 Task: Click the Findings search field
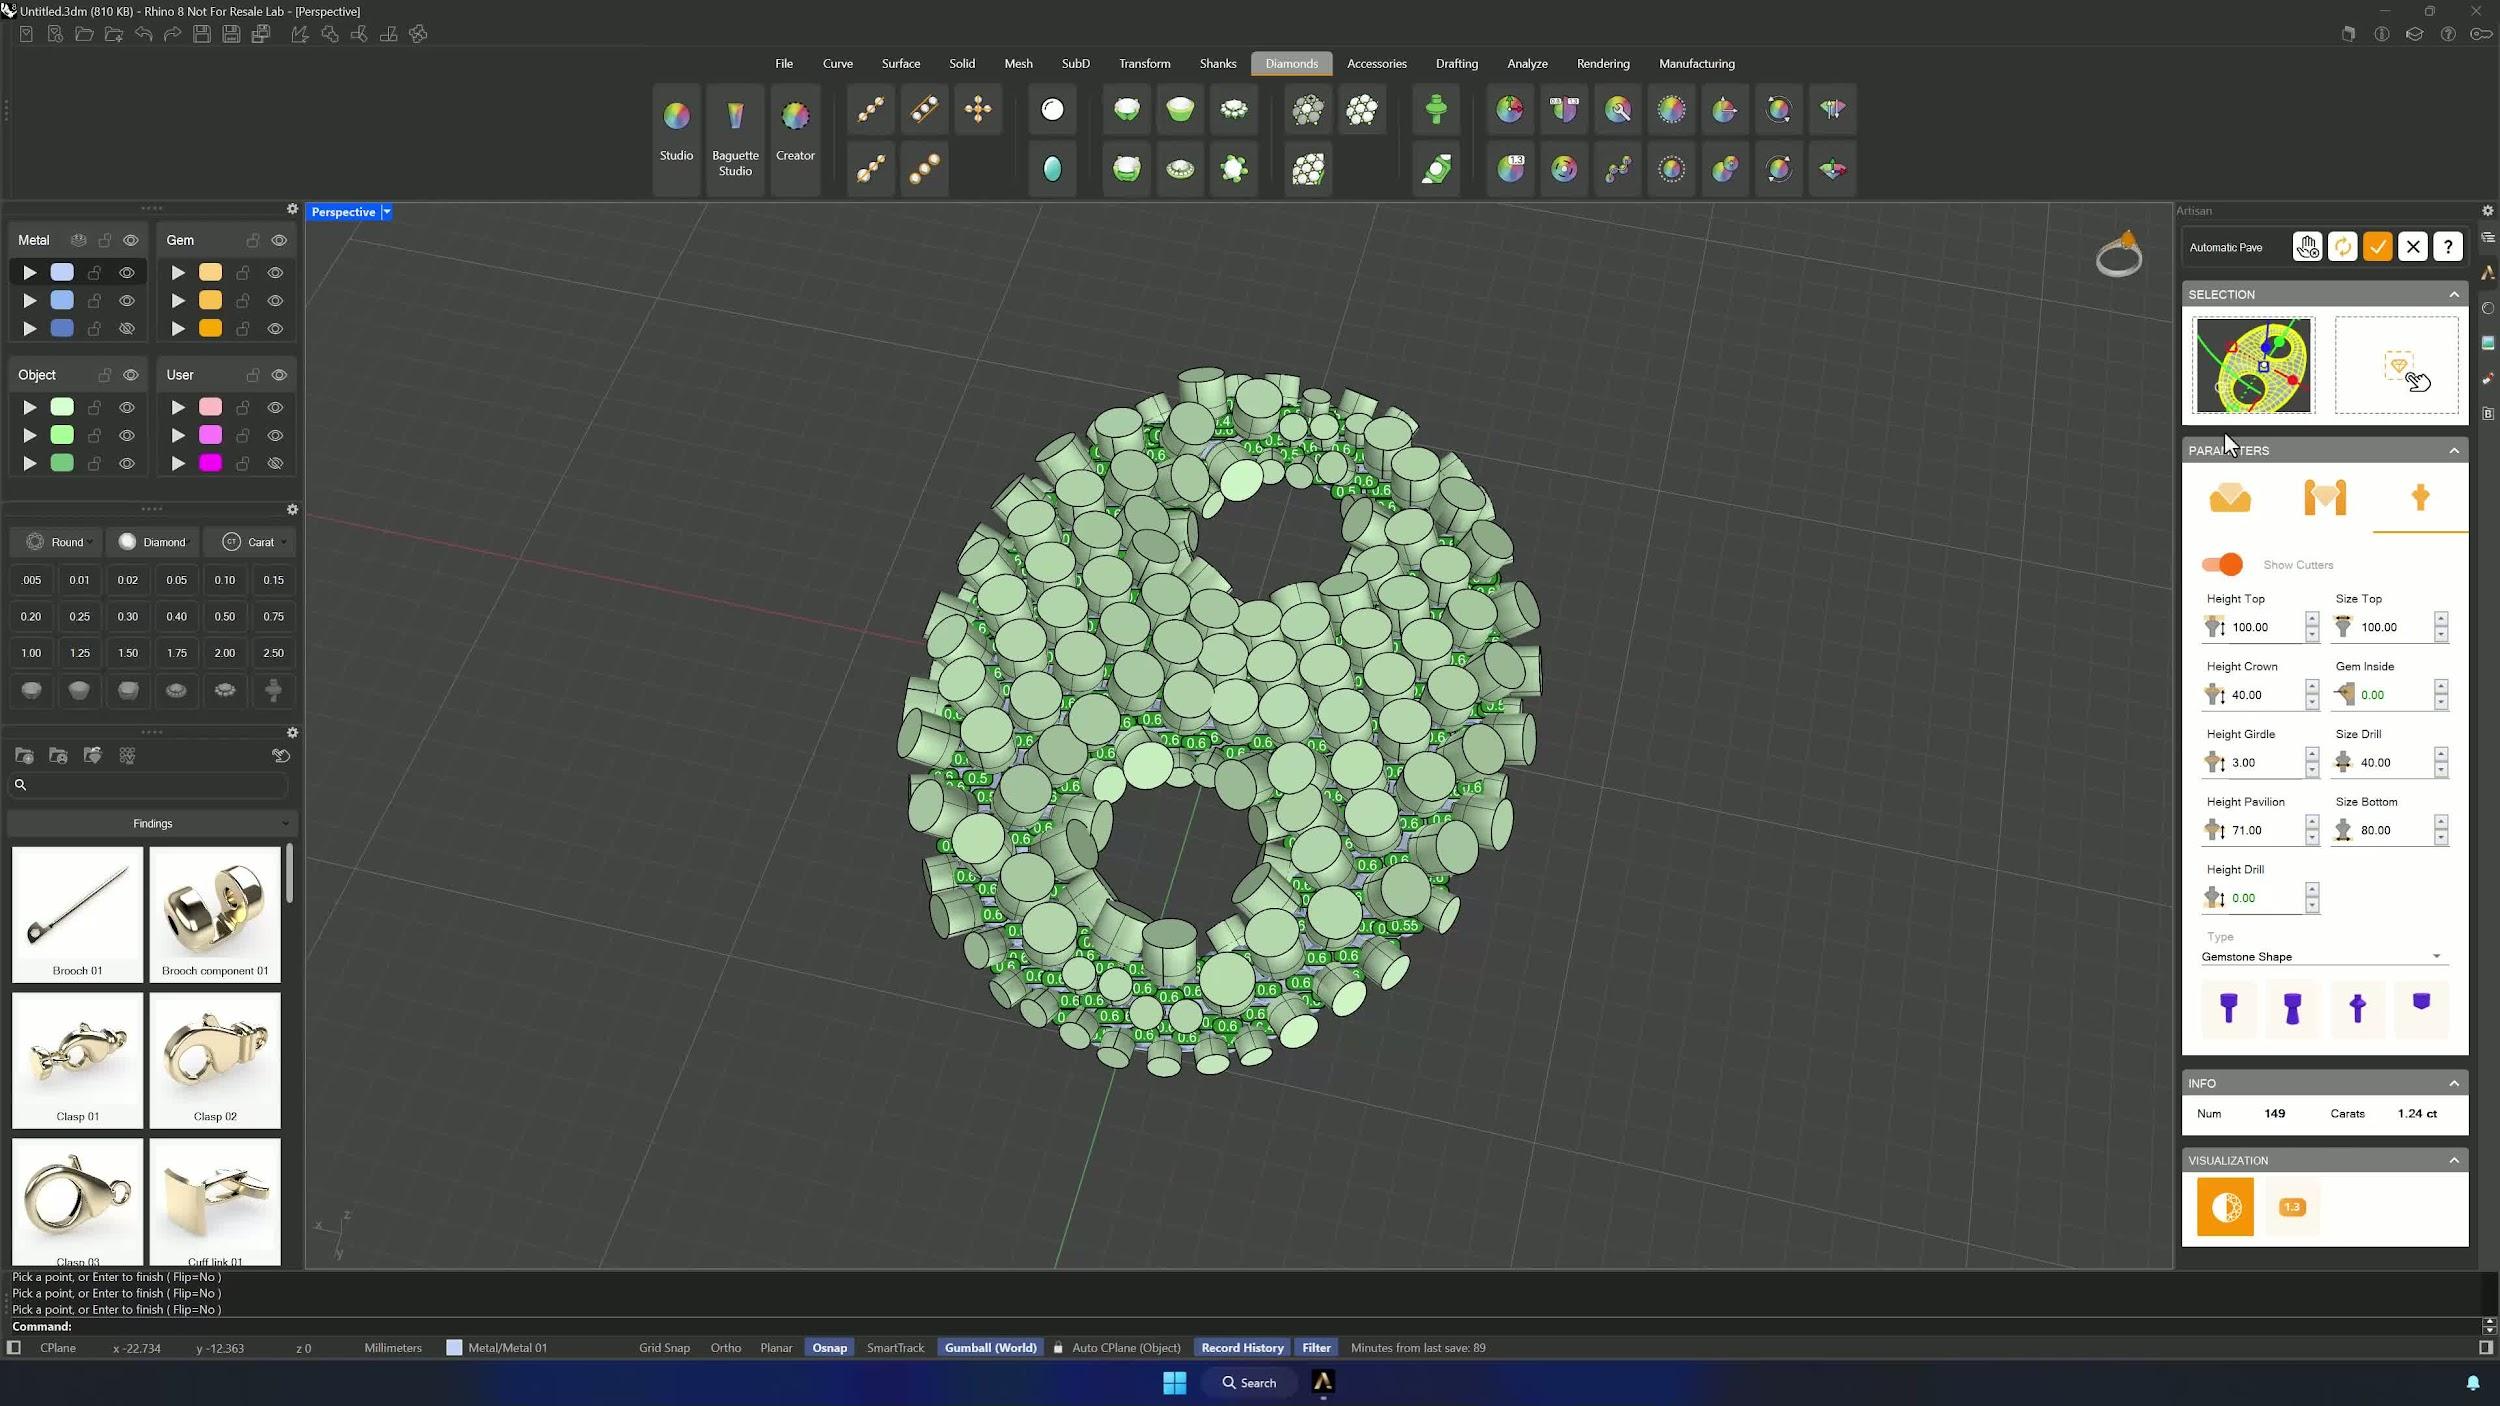(x=148, y=785)
